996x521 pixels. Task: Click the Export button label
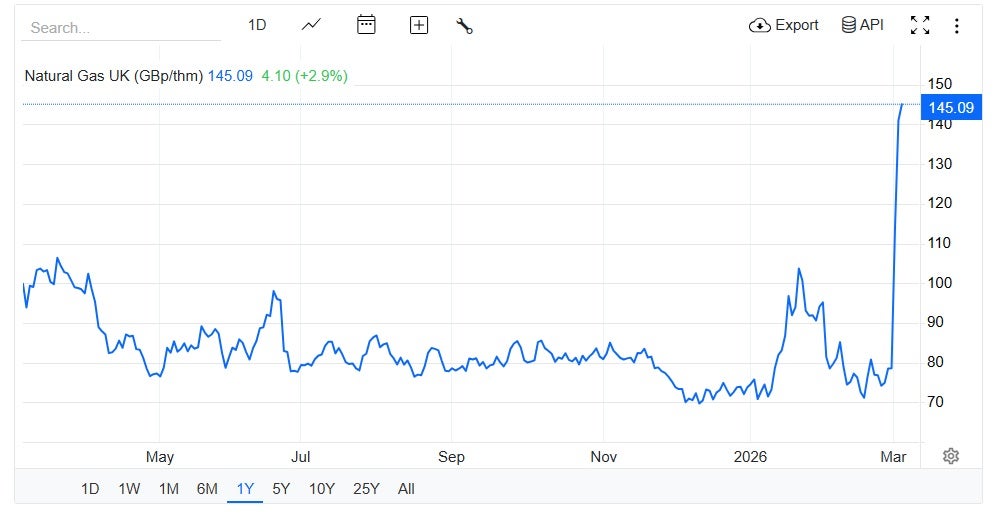click(797, 25)
